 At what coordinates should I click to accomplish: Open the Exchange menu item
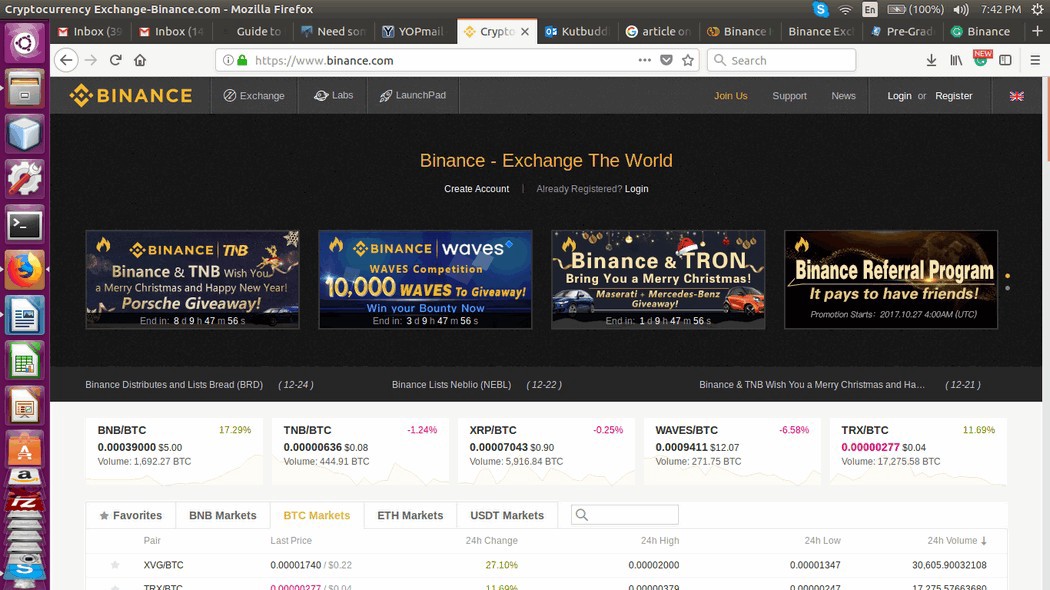tap(254, 96)
